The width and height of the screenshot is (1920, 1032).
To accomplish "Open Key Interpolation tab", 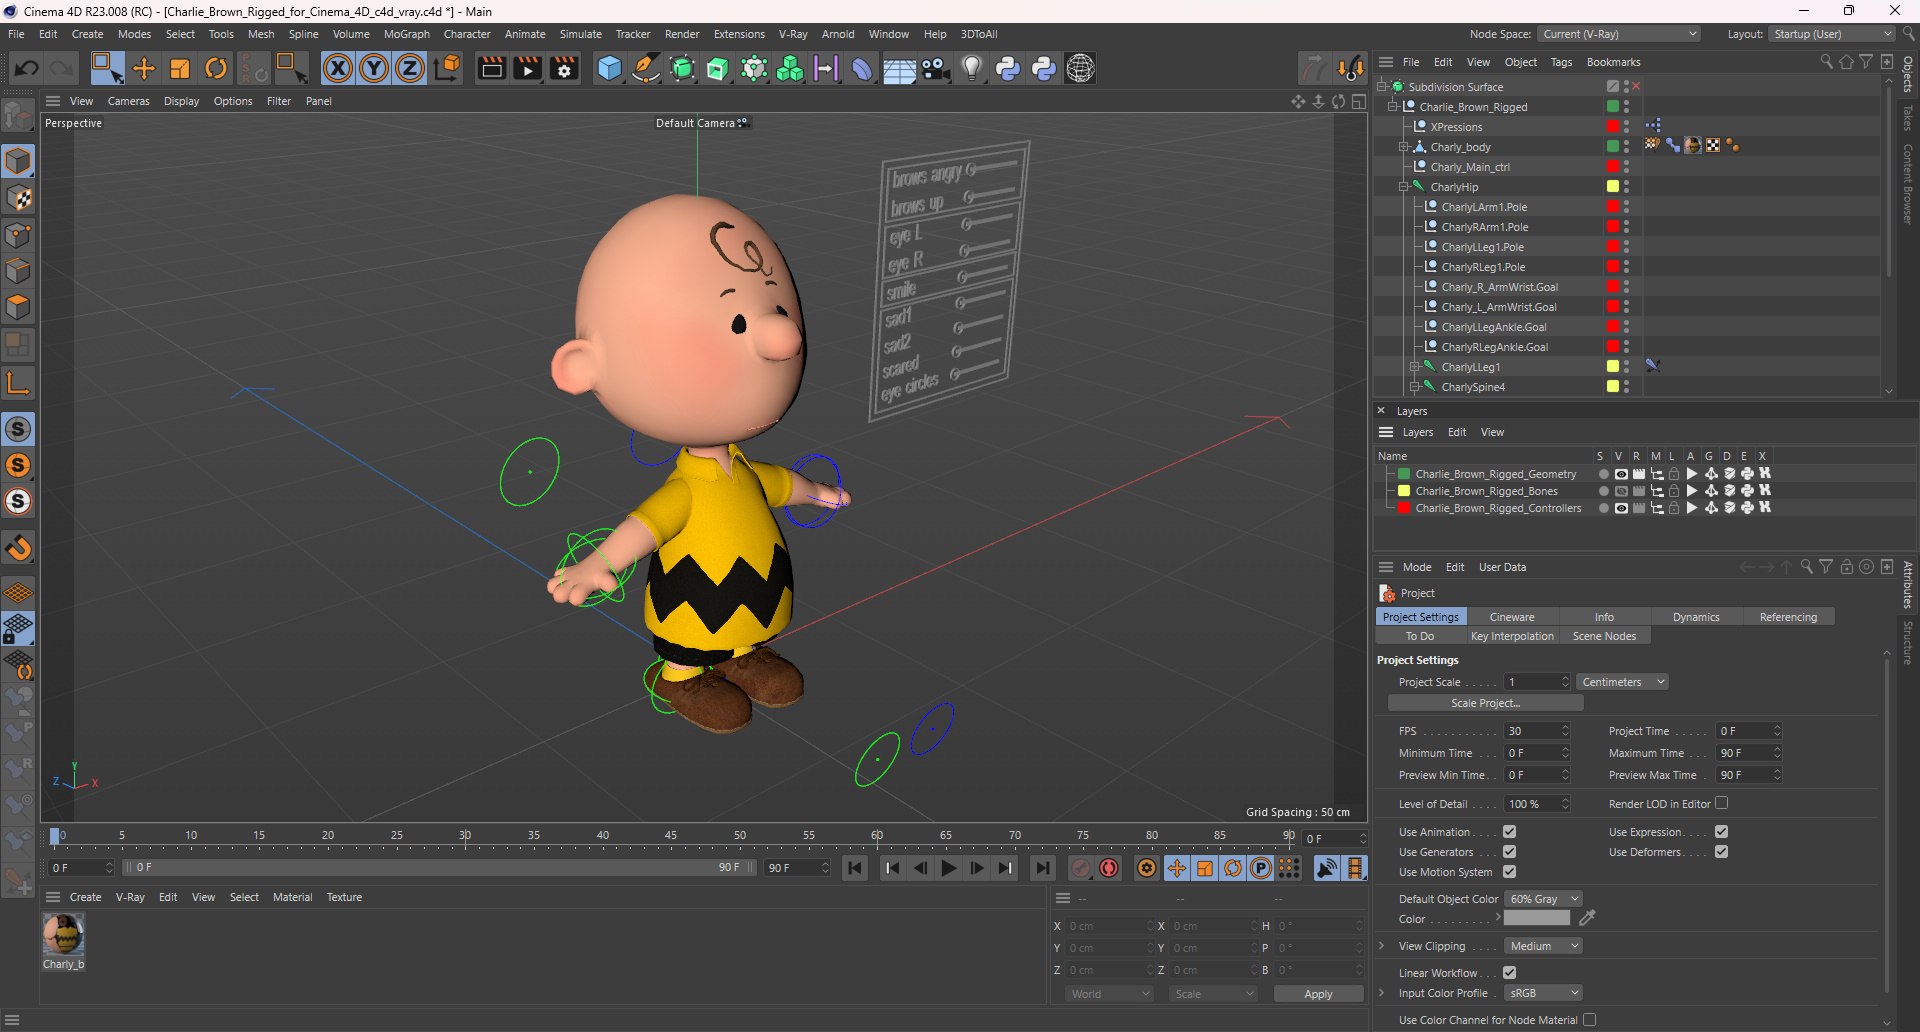I will [1512, 636].
